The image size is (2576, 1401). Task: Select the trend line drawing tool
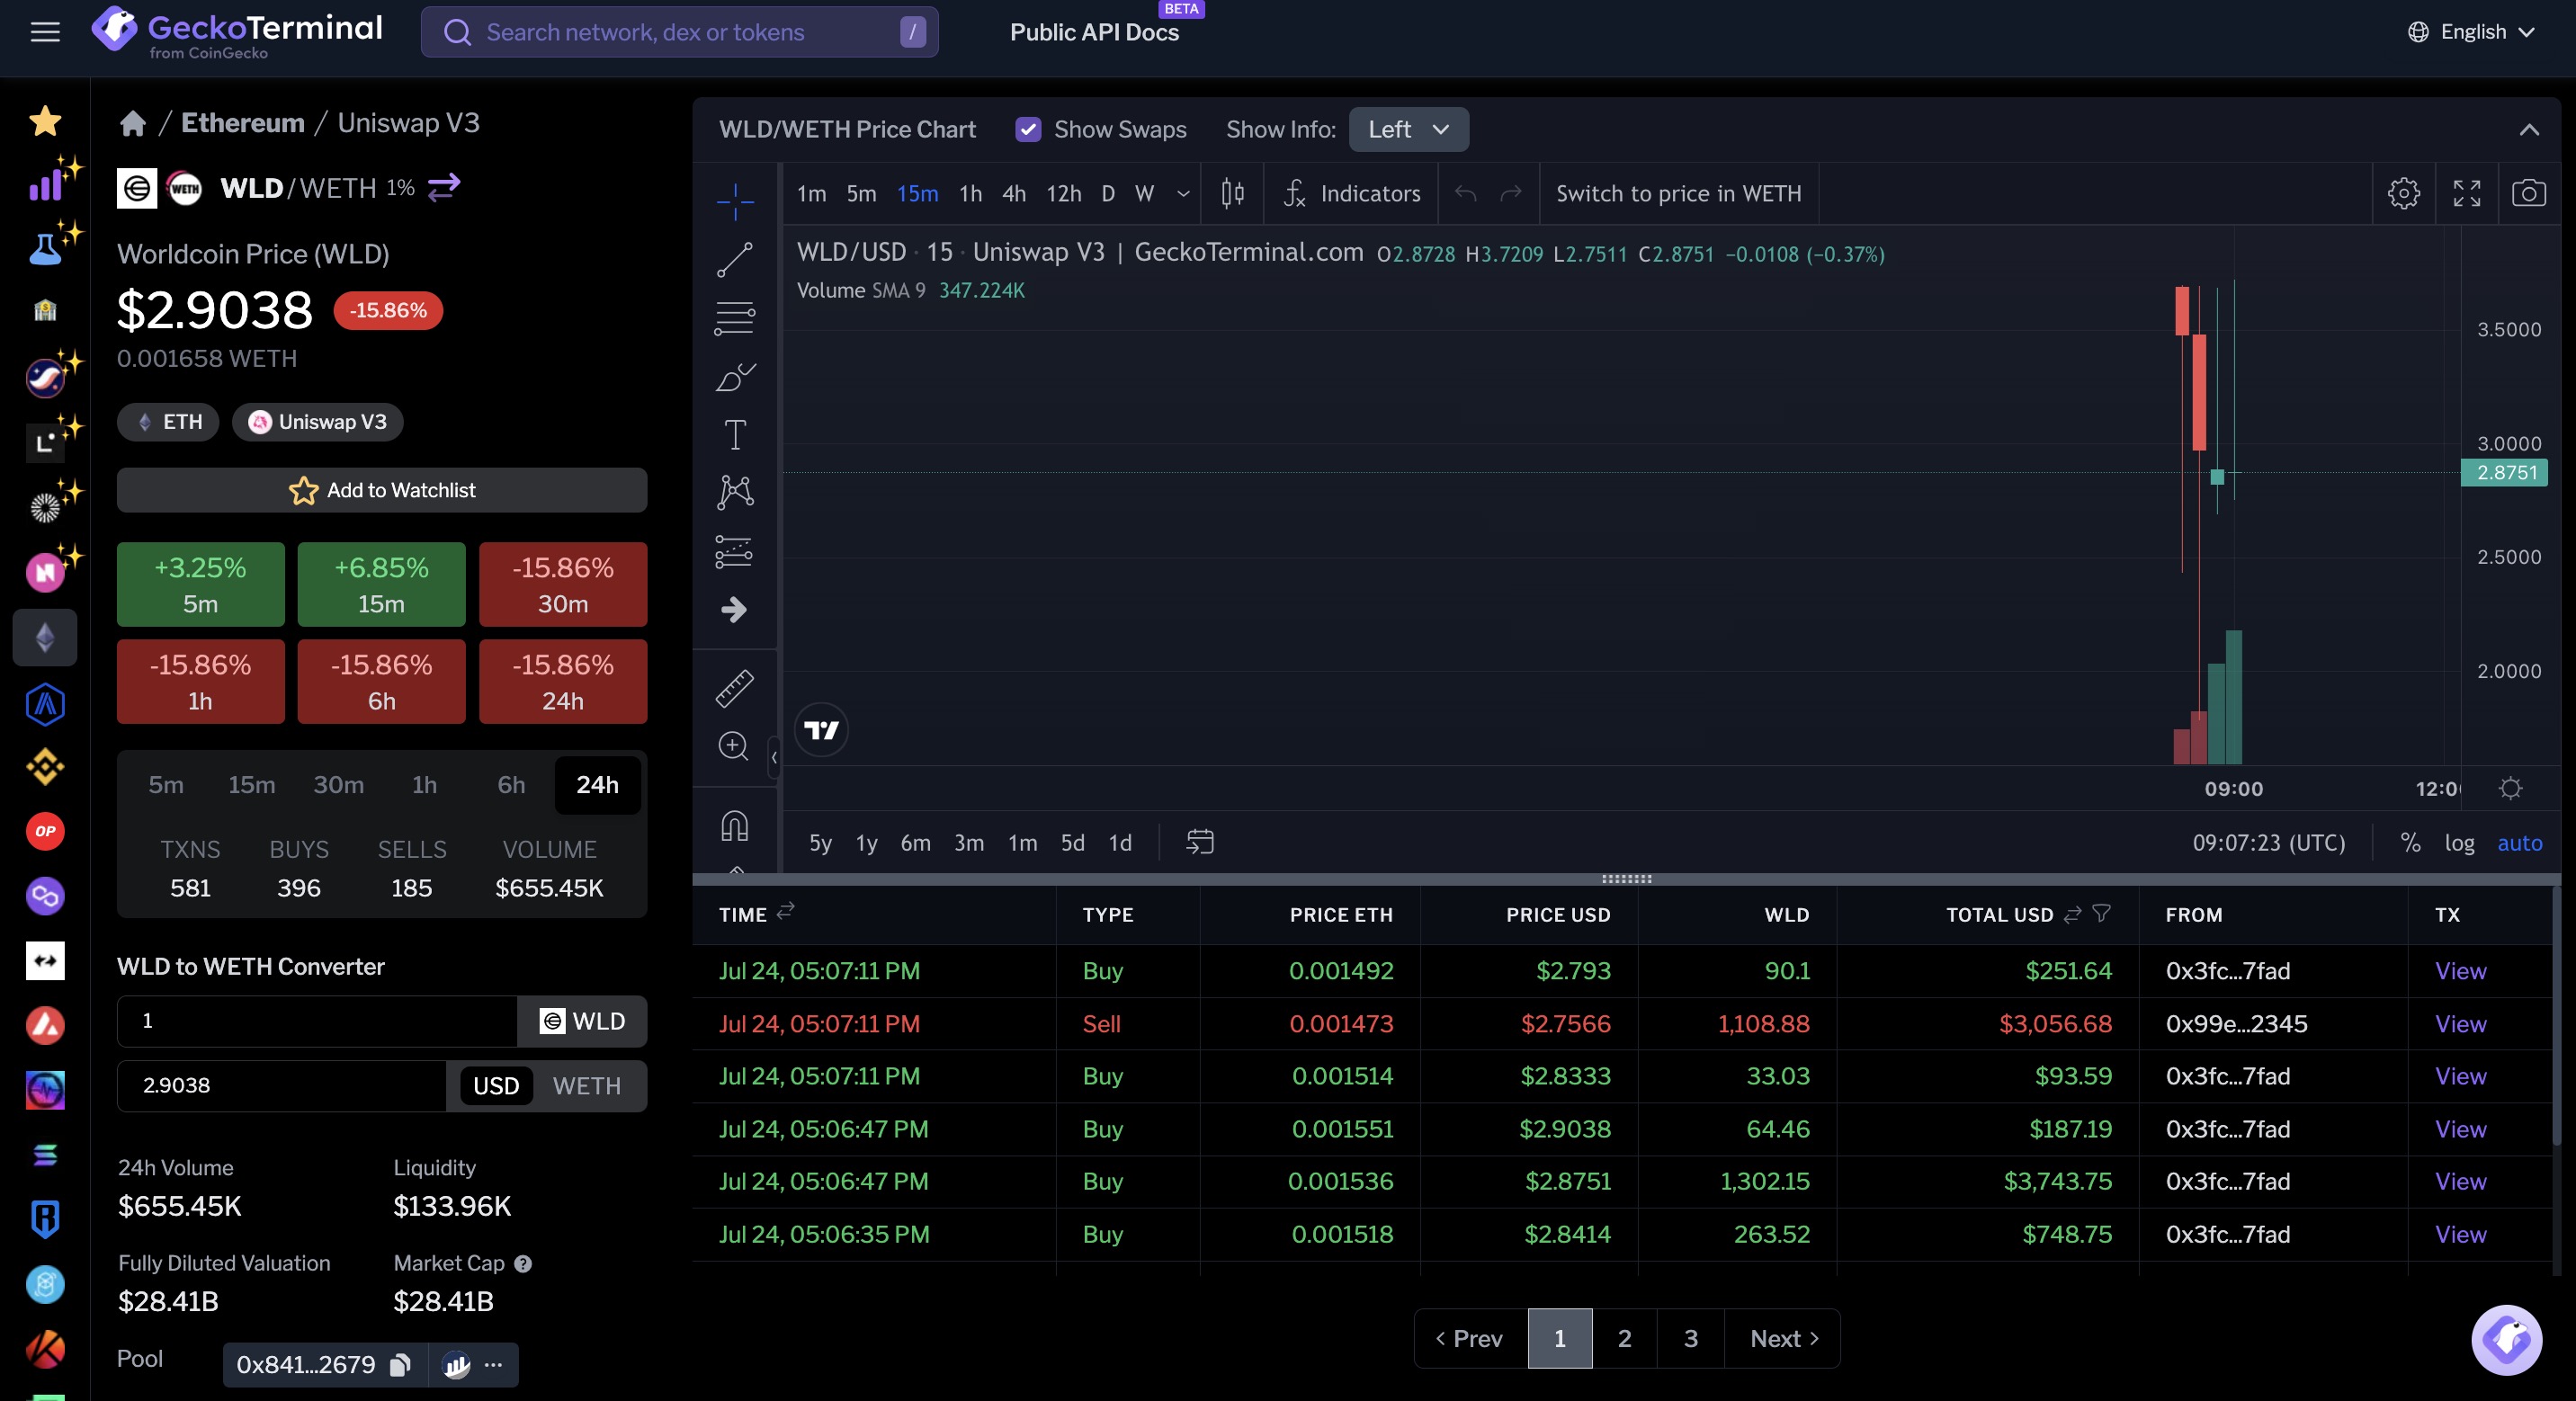(735, 260)
